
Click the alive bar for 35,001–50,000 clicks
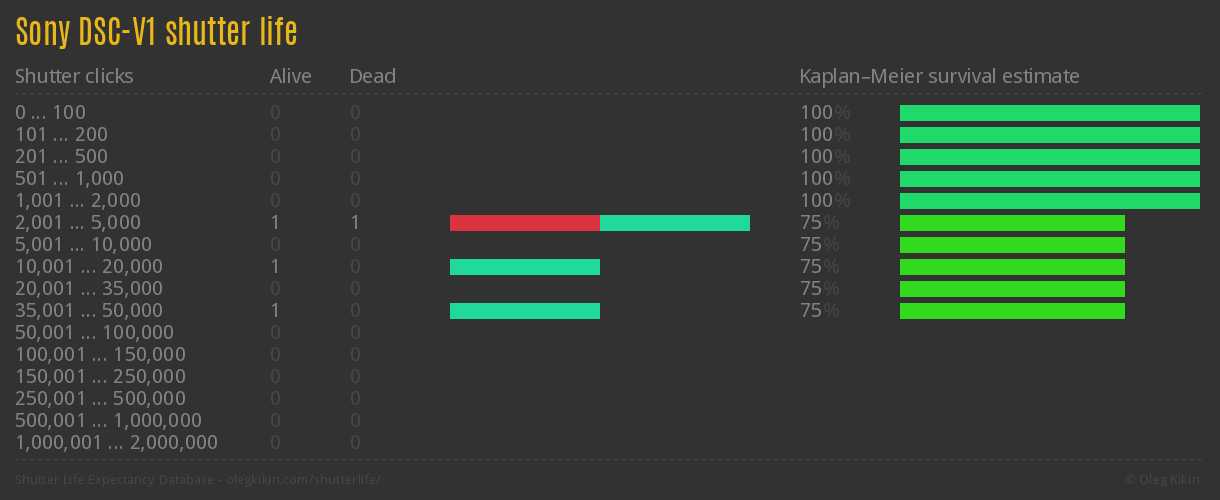point(524,311)
